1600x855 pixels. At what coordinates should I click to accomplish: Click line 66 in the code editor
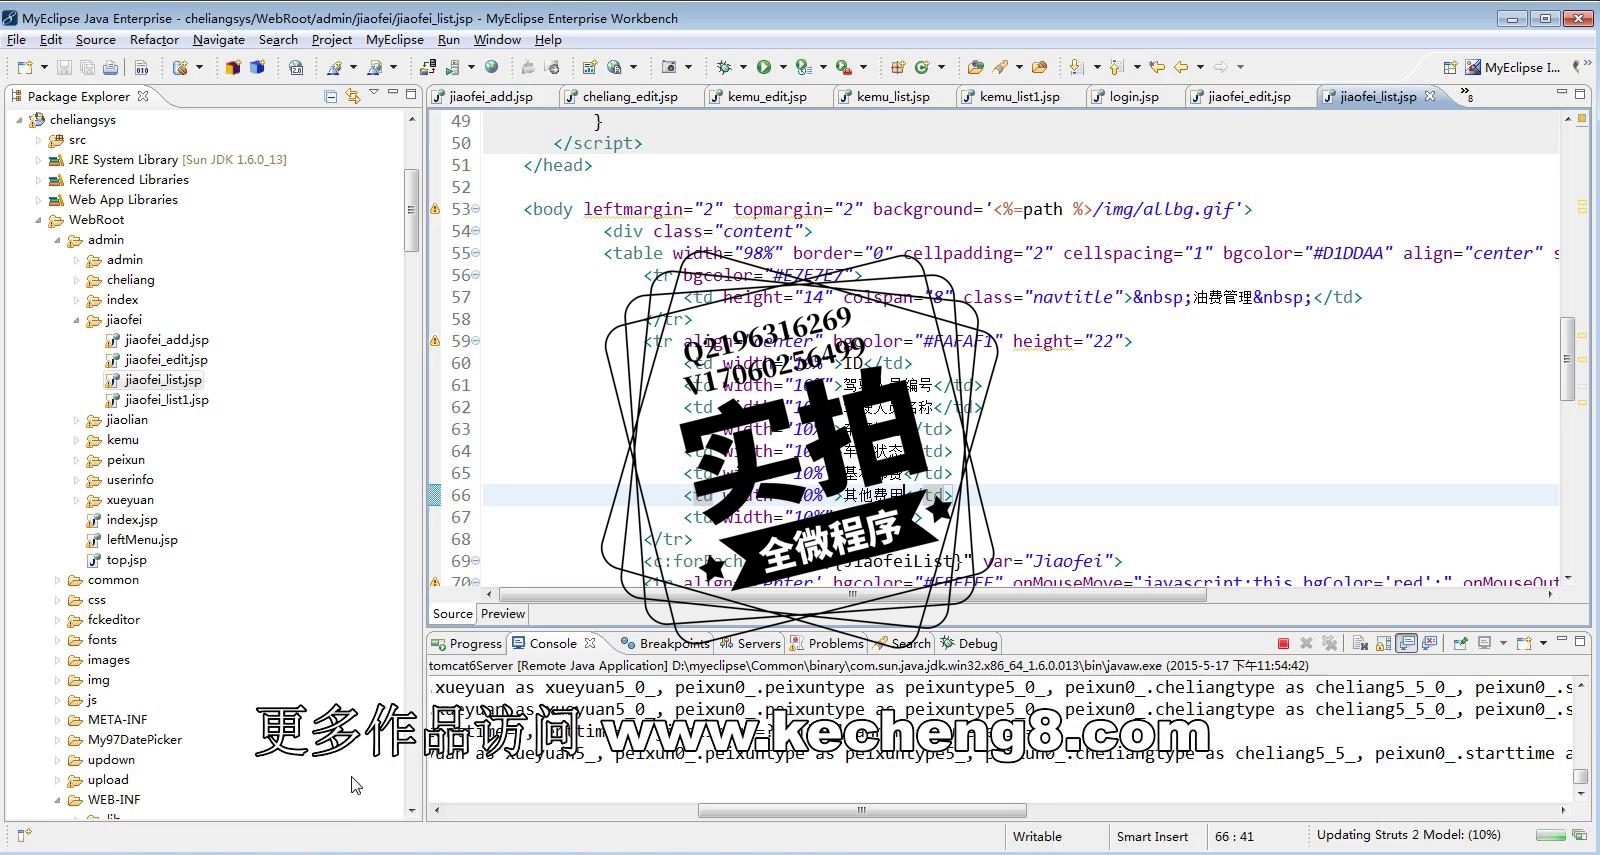(1020, 495)
